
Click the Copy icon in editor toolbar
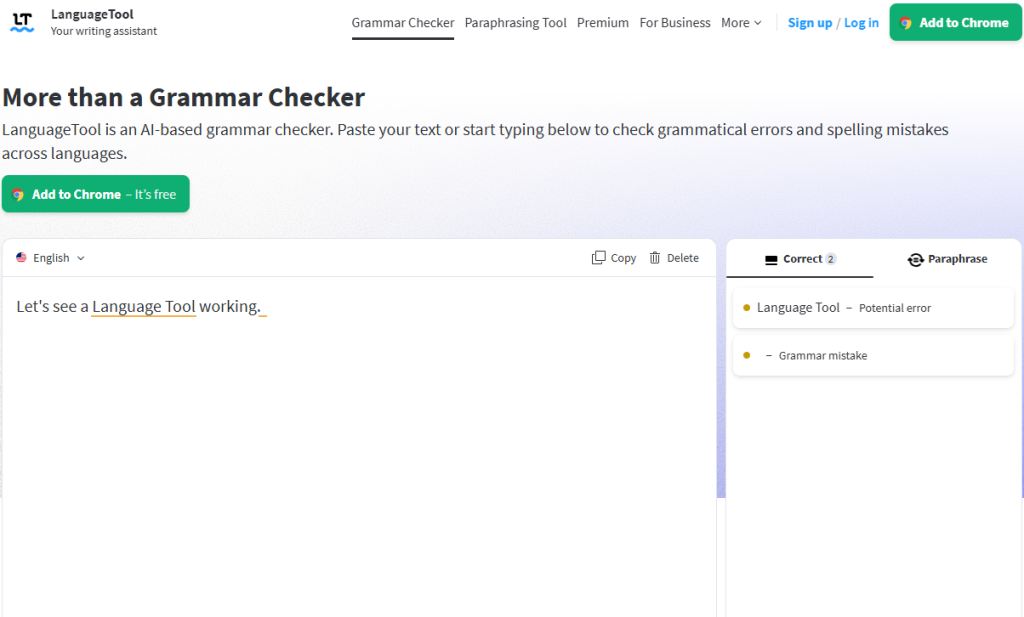pyautogui.click(x=598, y=258)
